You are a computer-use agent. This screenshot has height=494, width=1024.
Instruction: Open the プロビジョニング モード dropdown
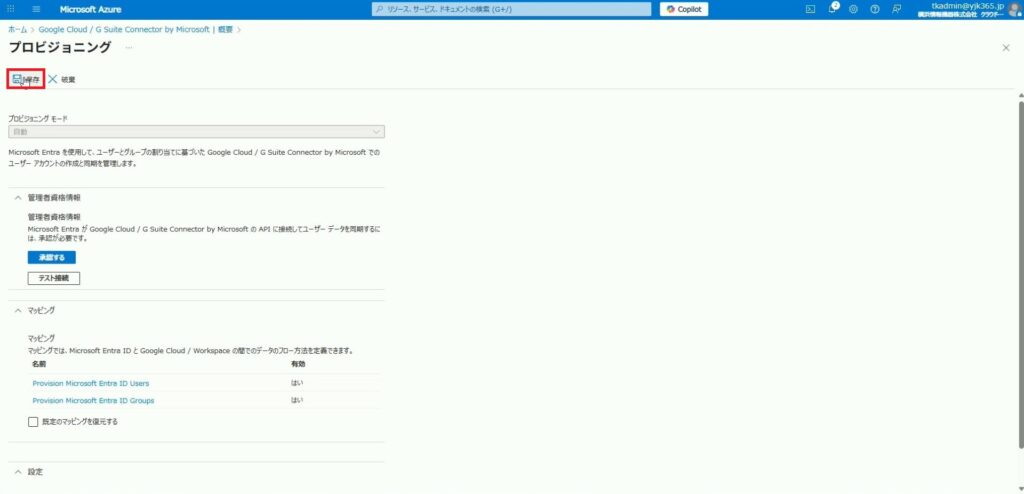(196, 131)
